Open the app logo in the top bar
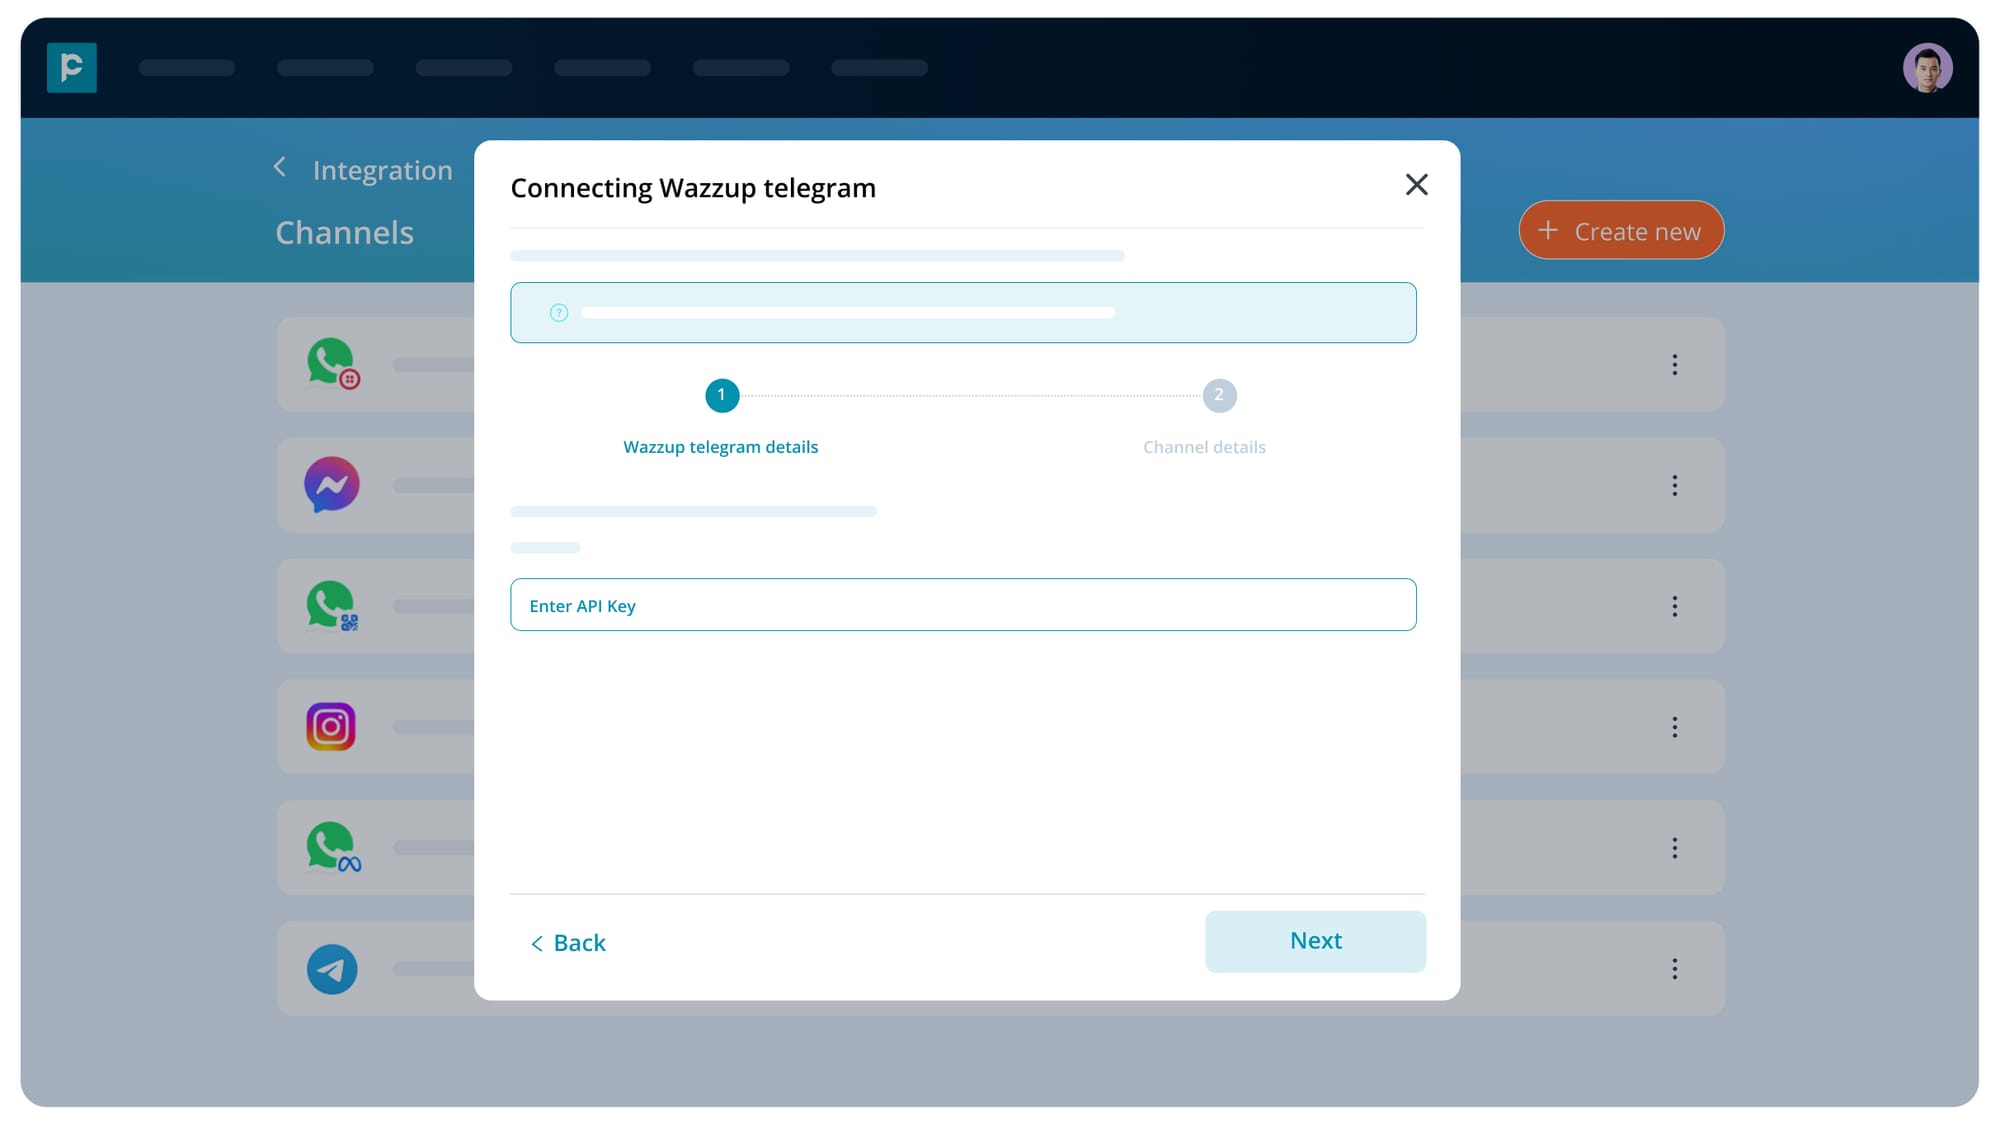 72,67
